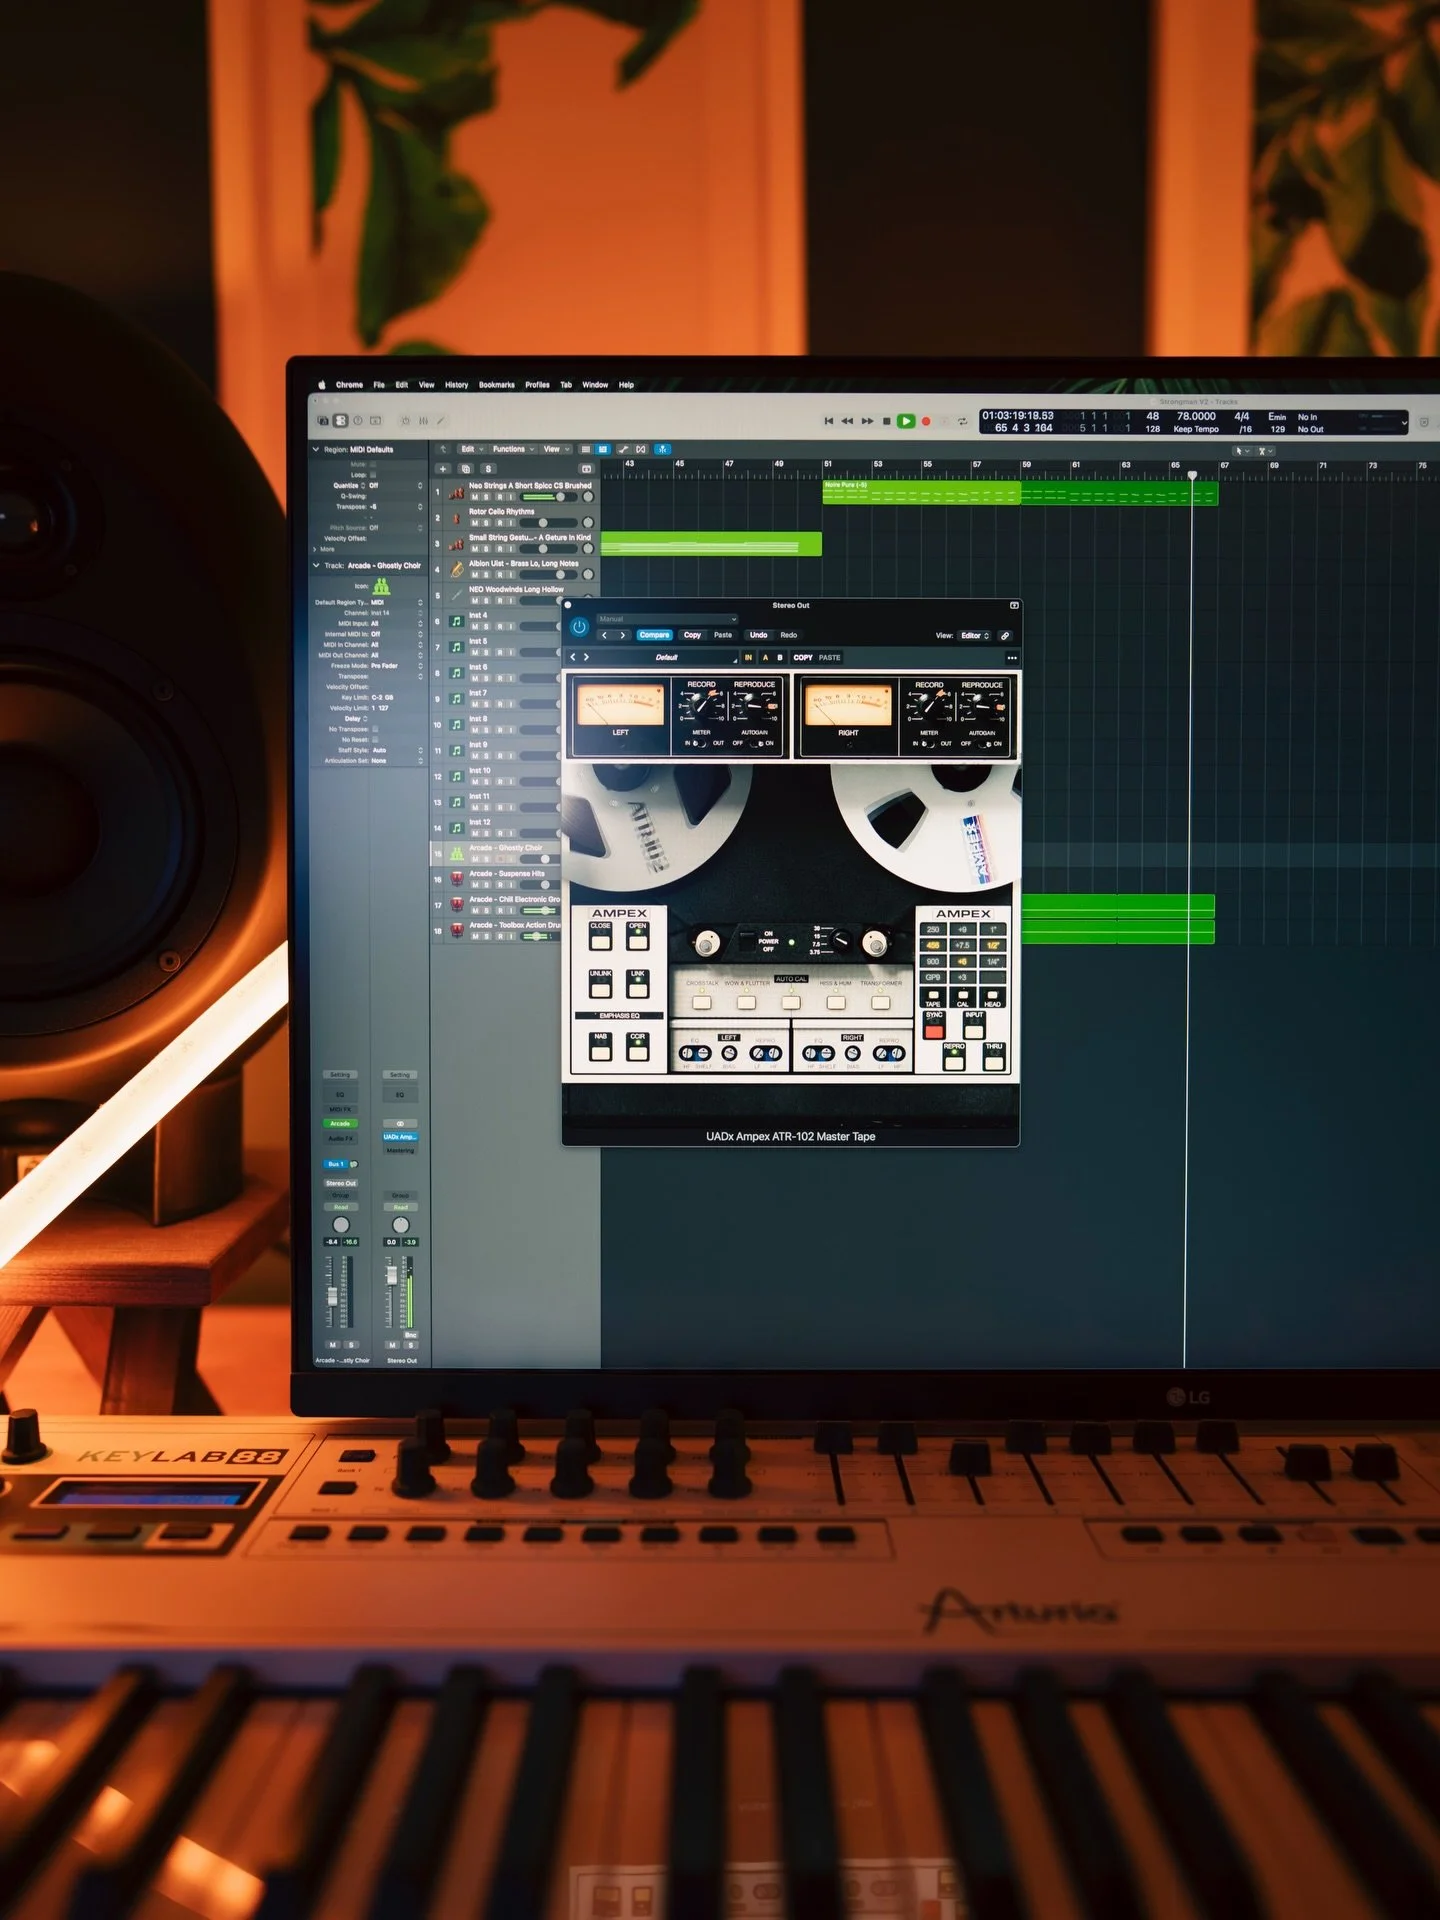Open the File menu in menu bar
Viewport: 1440px width, 1920px height.
(x=379, y=385)
